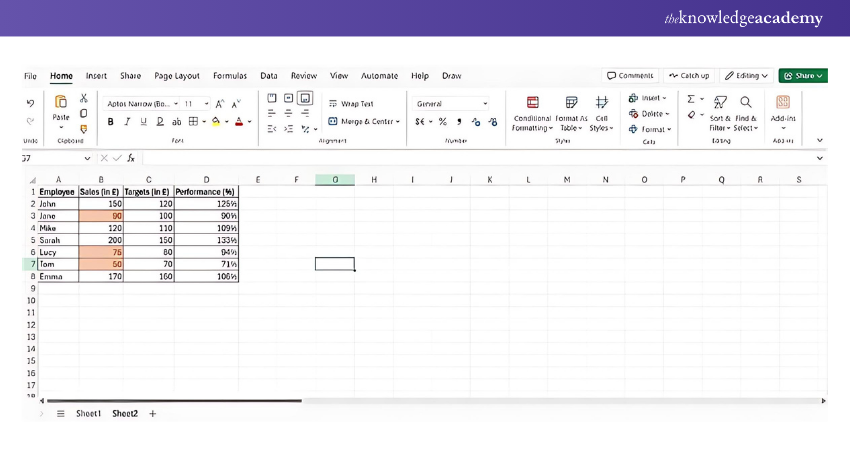Image resolution: width=850 pixels, height=450 pixels.
Task: Click the Cut scissors icon
Action: point(84,99)
